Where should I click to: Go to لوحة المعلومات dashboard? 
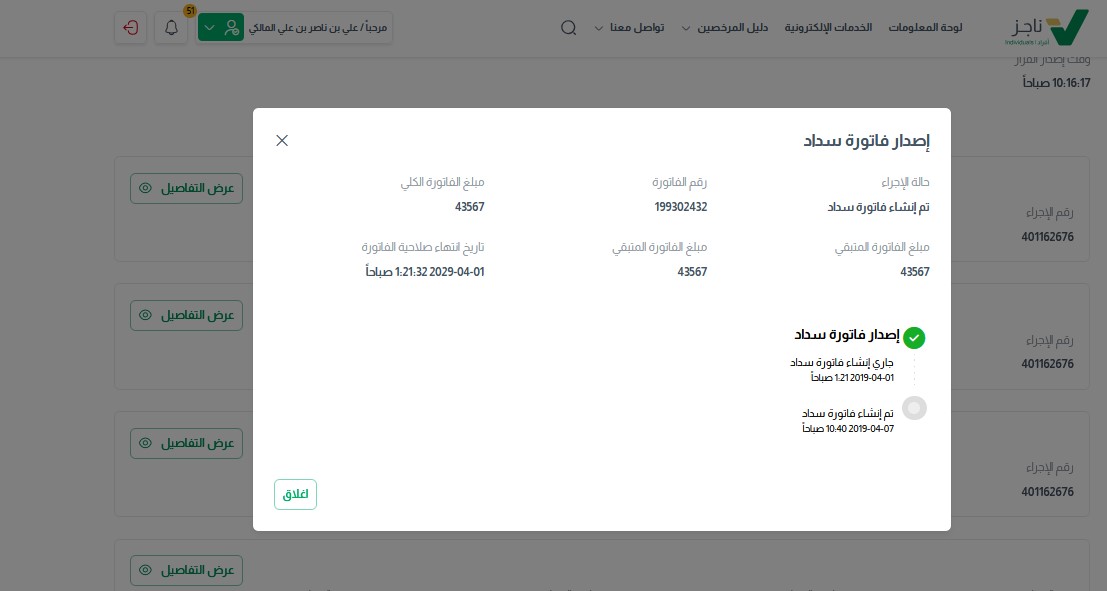(x=925, y=28)
